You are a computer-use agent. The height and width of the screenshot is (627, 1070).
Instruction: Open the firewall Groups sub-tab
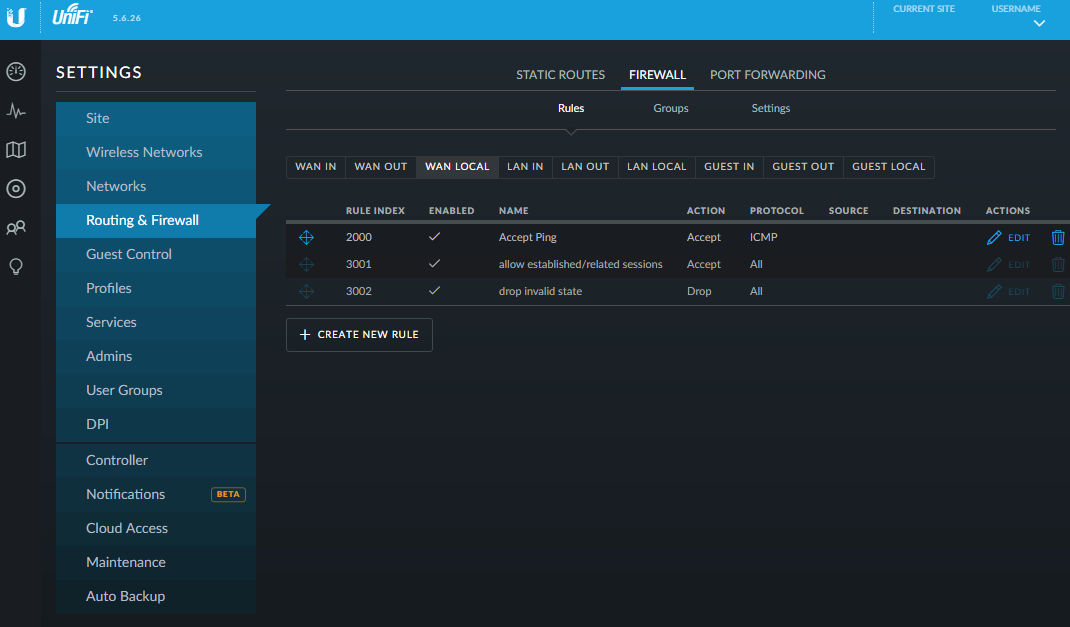click(x=670, y=108)
